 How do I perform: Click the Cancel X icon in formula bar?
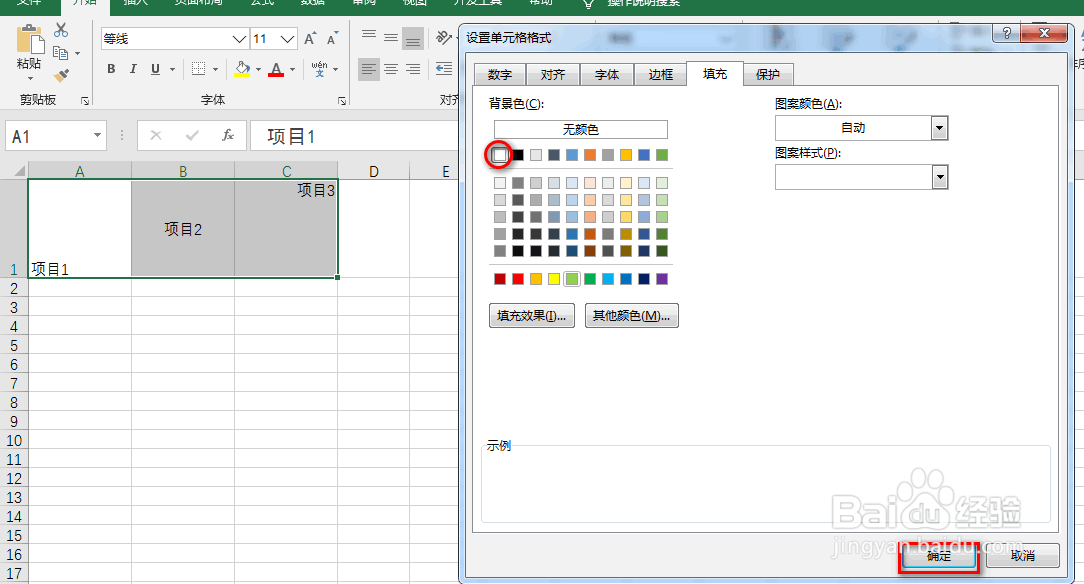coord(156,135)
